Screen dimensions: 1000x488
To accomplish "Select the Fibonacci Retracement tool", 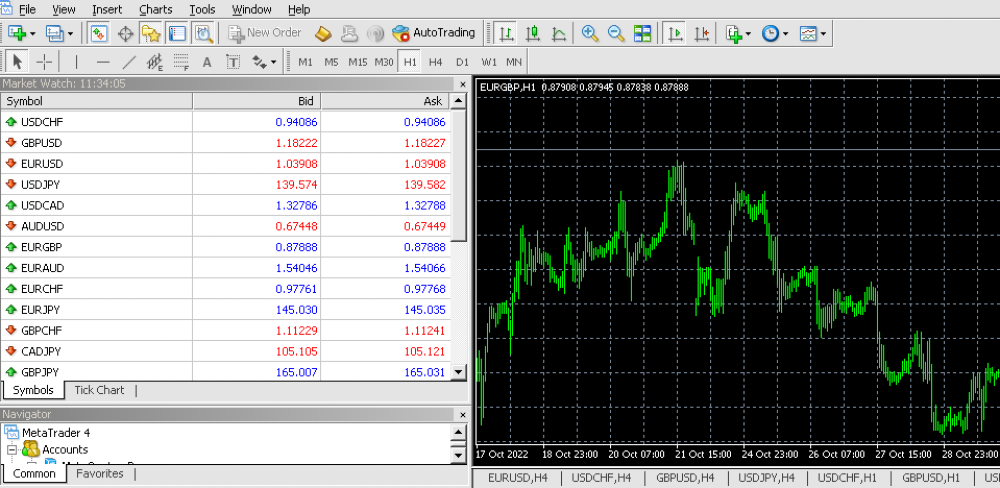I will pos(182,62).
